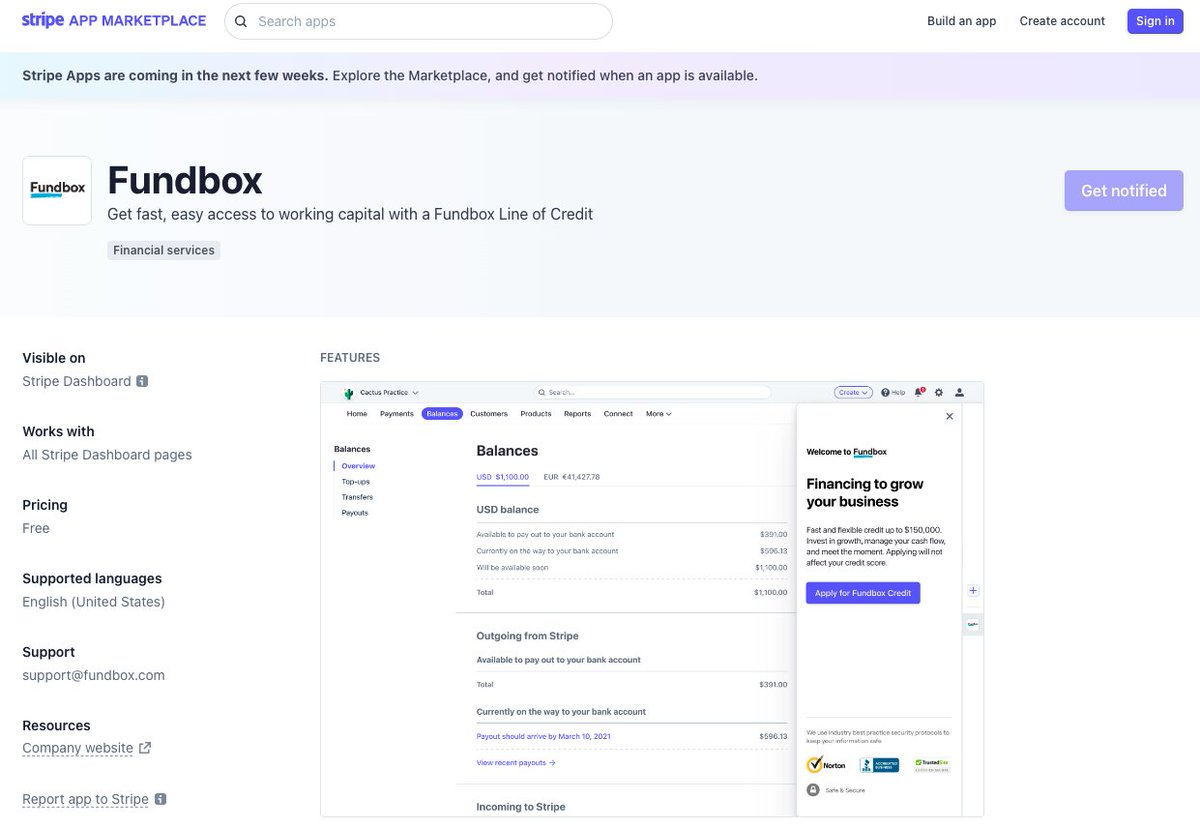This screenshot has width=1200, height=828.
Task: Click info icon beside Report app to Stripe
Action: pyautogui.click(x=160, y=799)
